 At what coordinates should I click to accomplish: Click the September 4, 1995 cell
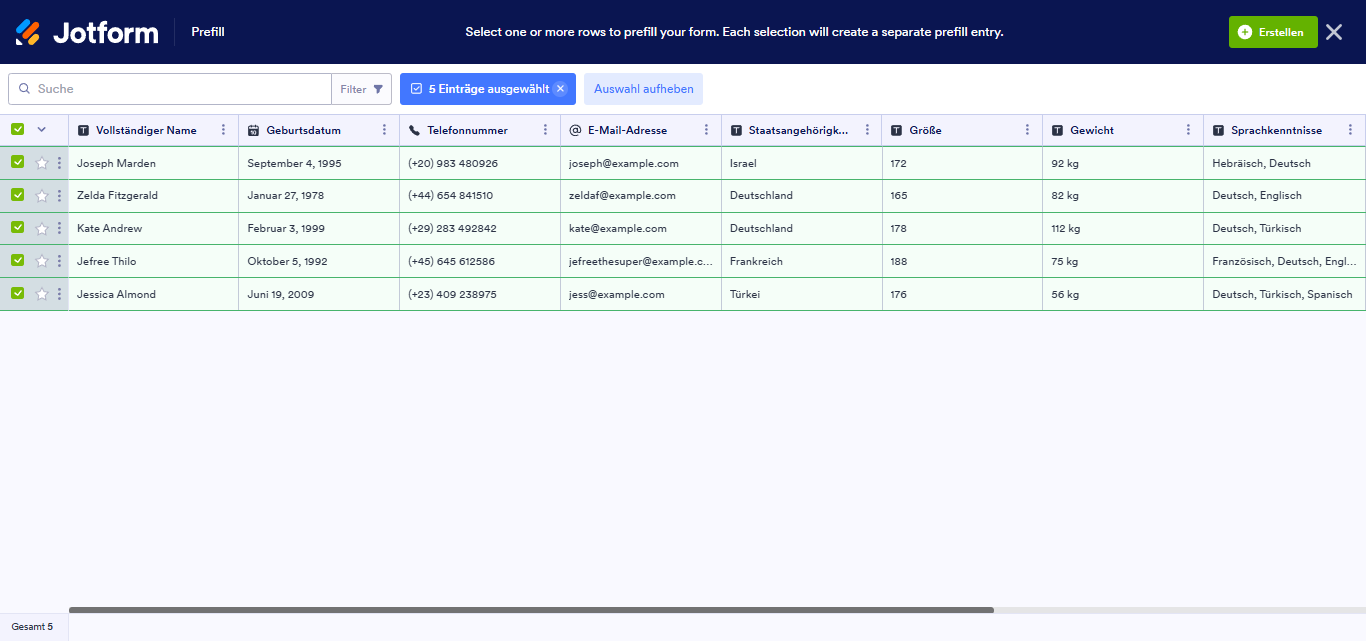[319, 163]
